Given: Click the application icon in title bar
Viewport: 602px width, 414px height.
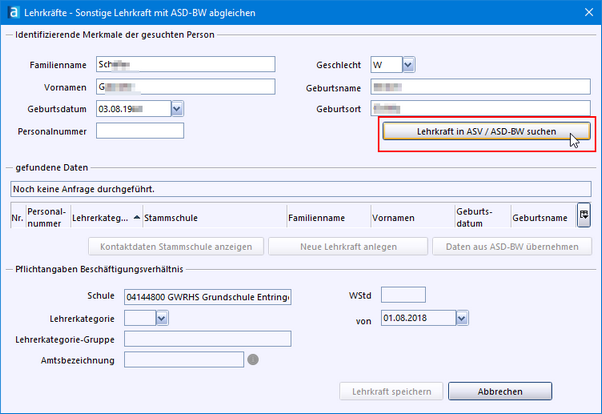Looking at the screenshot, I should (12, 11).
